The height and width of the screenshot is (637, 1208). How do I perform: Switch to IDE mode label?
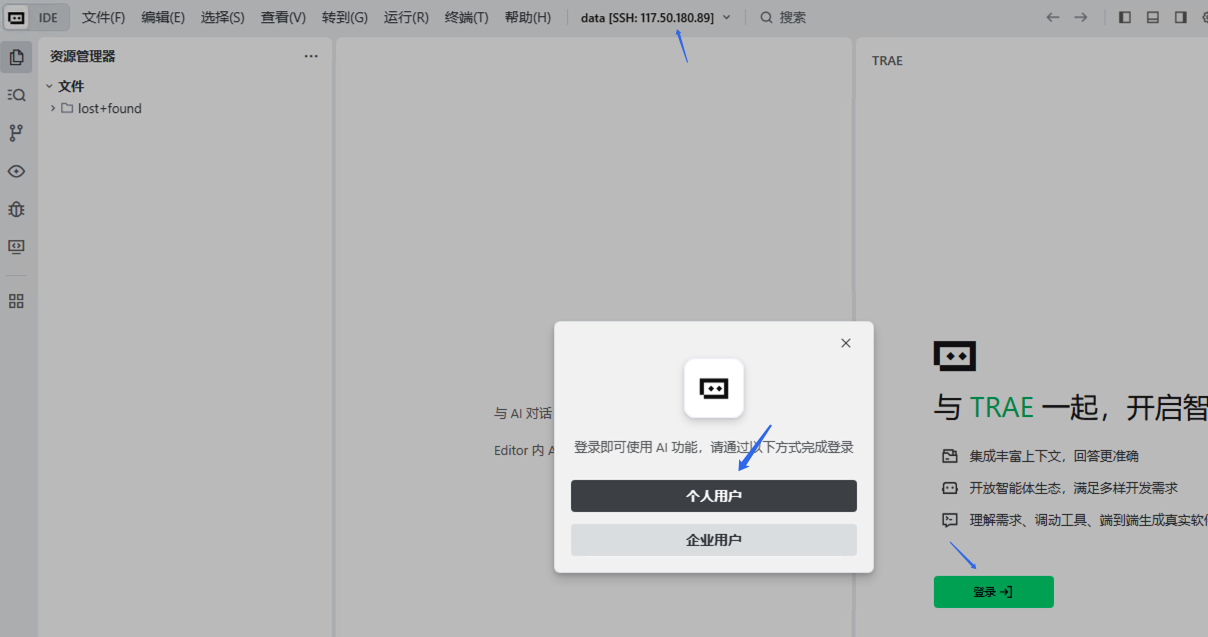tap(48, 17)
